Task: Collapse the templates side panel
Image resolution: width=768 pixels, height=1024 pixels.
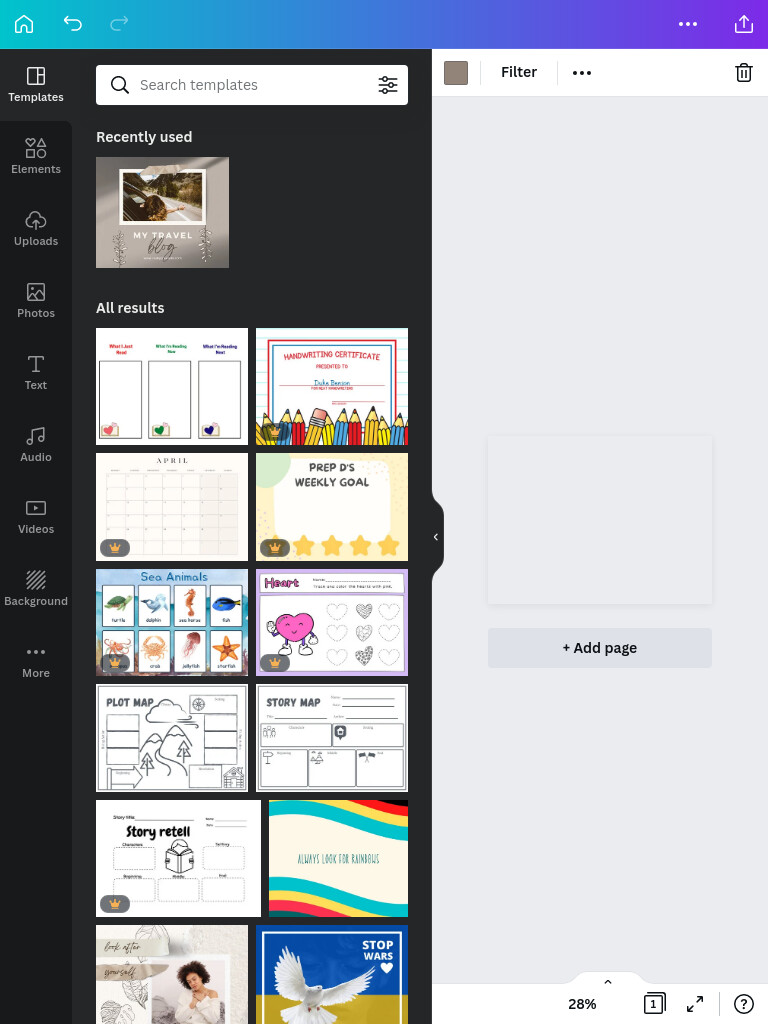Action: pos(436,537)
